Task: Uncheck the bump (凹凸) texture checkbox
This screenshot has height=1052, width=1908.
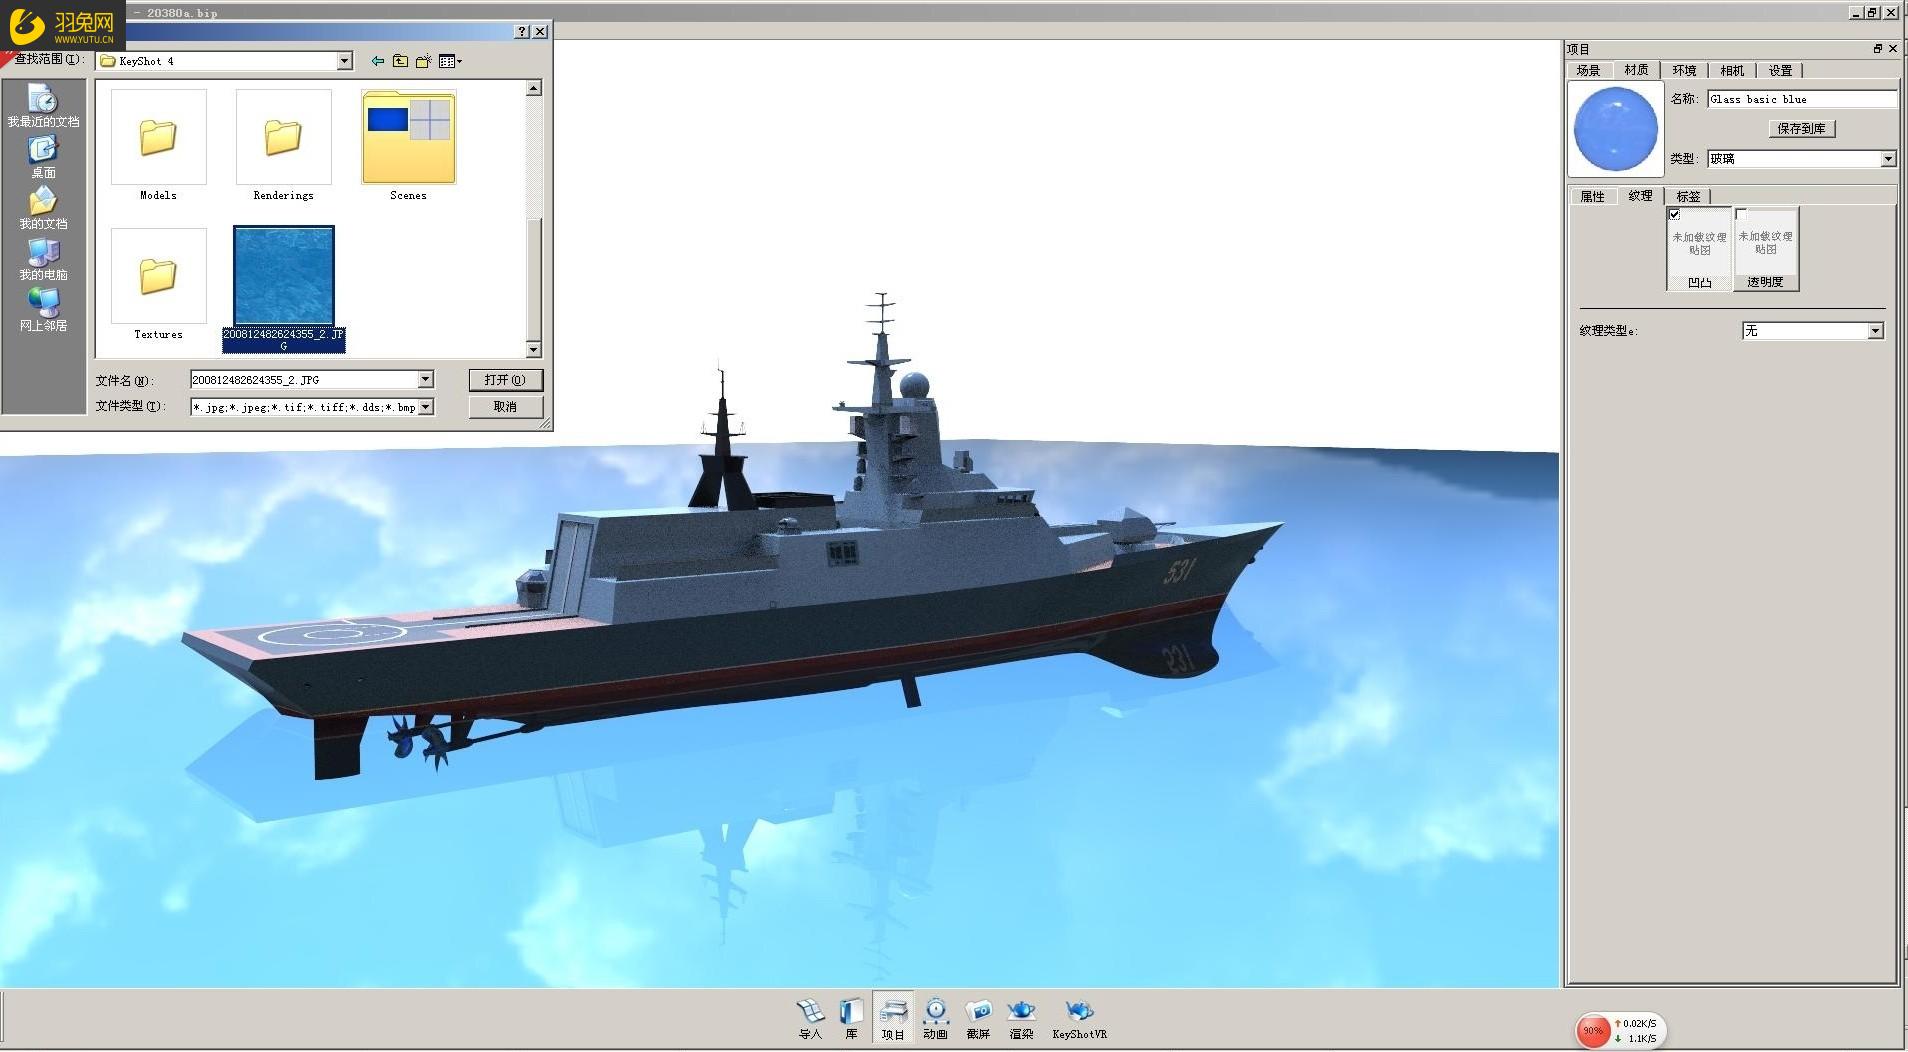Action: click(x=1675, y=215)
